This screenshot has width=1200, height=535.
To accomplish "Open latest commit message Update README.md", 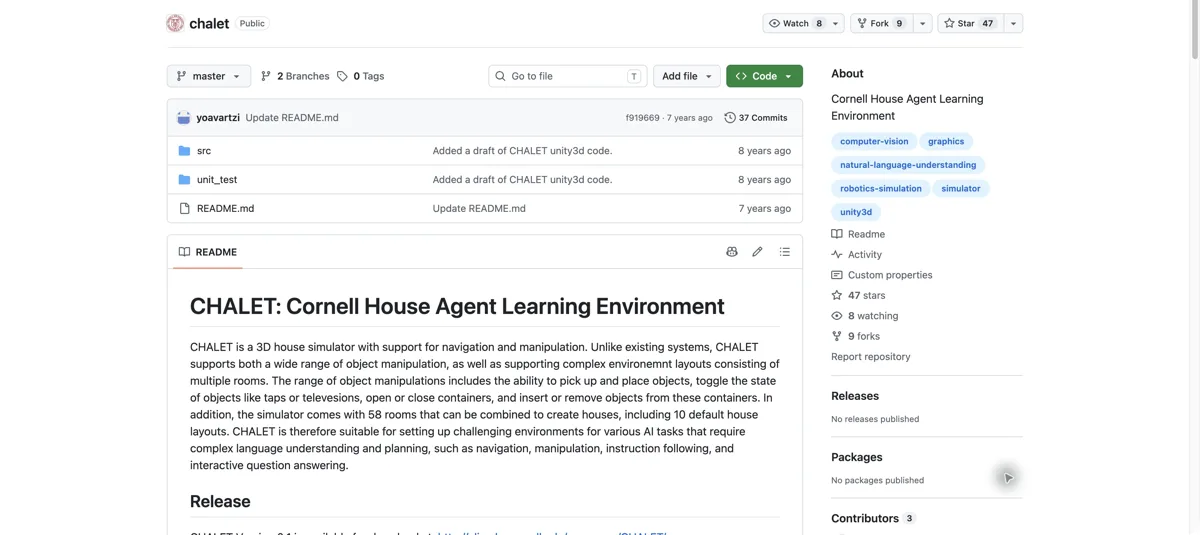I will click(292, 118).
